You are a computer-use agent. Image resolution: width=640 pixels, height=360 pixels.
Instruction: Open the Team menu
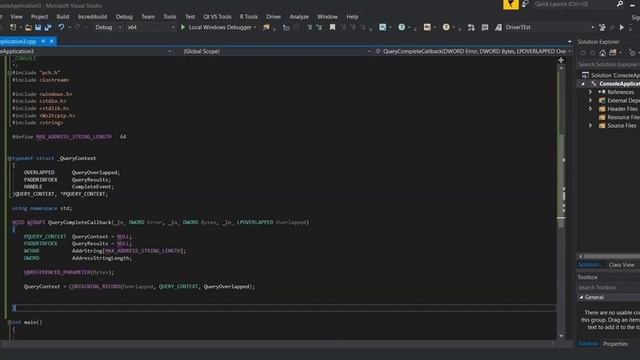[x=148, y=17]
